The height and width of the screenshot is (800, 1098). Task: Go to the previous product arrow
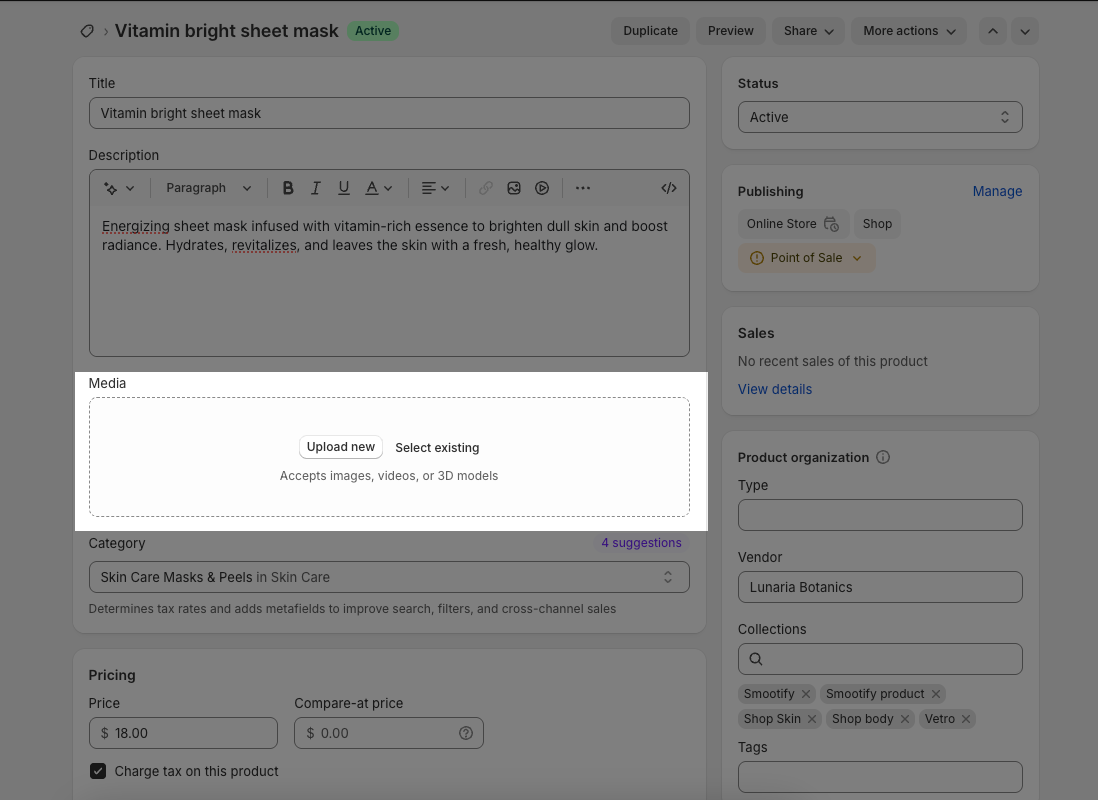992,31
